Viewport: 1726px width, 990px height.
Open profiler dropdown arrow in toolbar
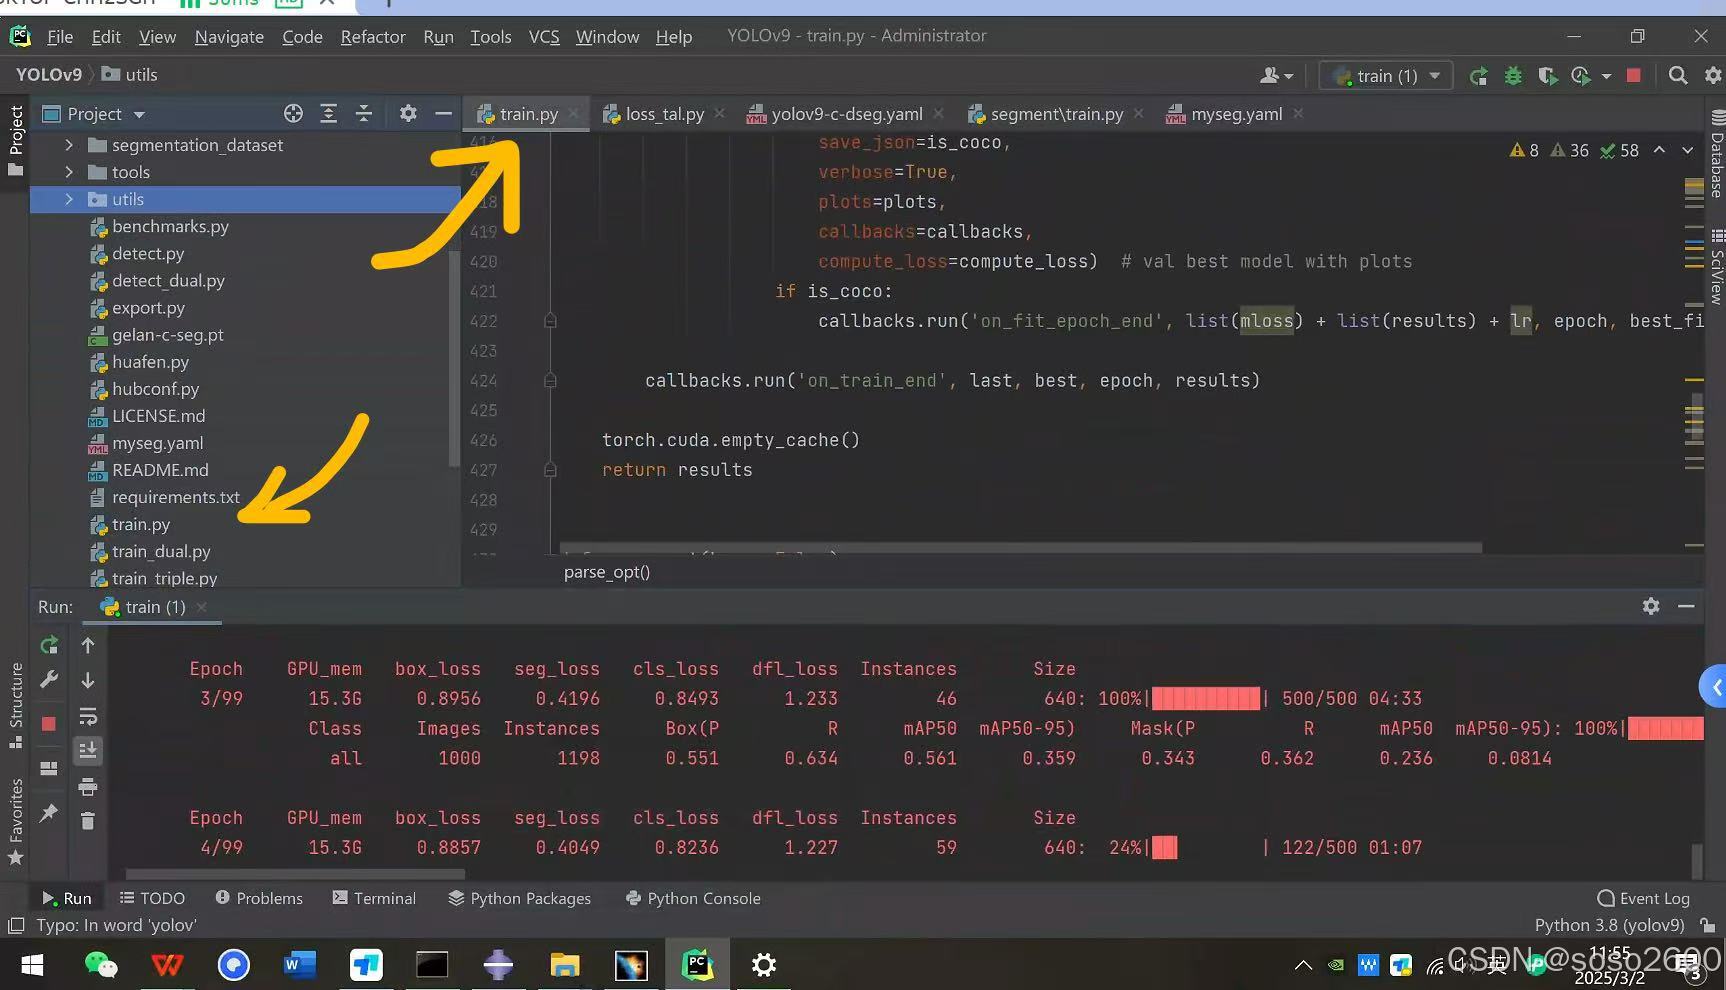(1606, 76)
